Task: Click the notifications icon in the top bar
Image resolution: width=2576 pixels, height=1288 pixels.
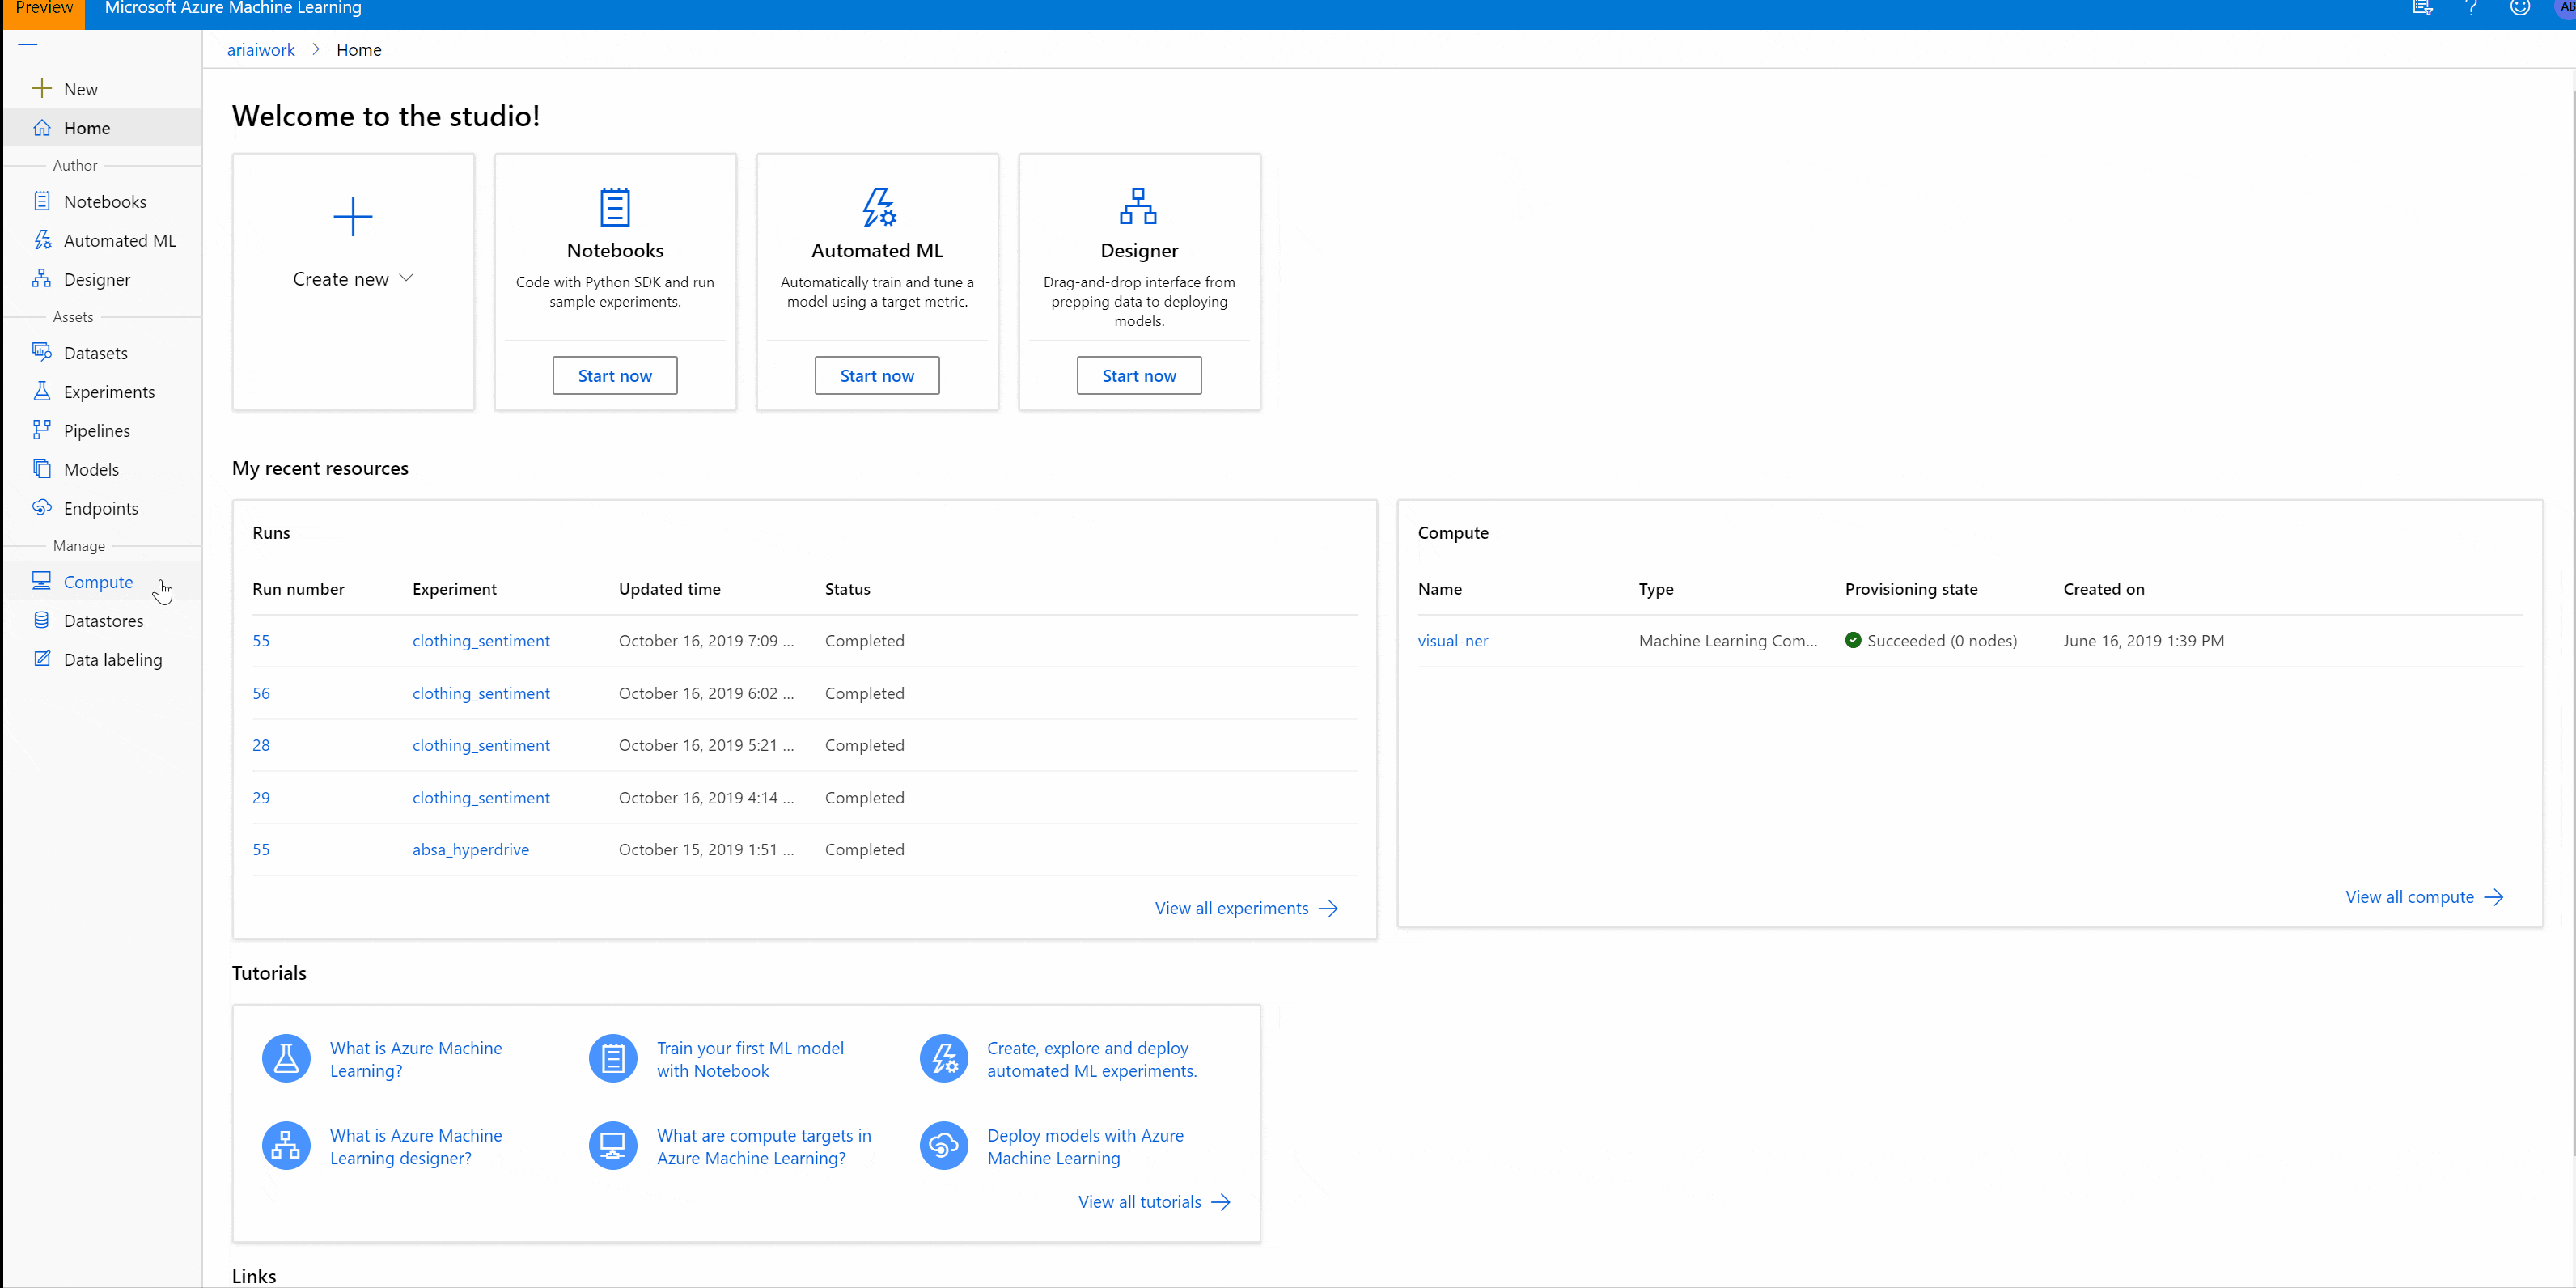Action: coord(2422,8)
